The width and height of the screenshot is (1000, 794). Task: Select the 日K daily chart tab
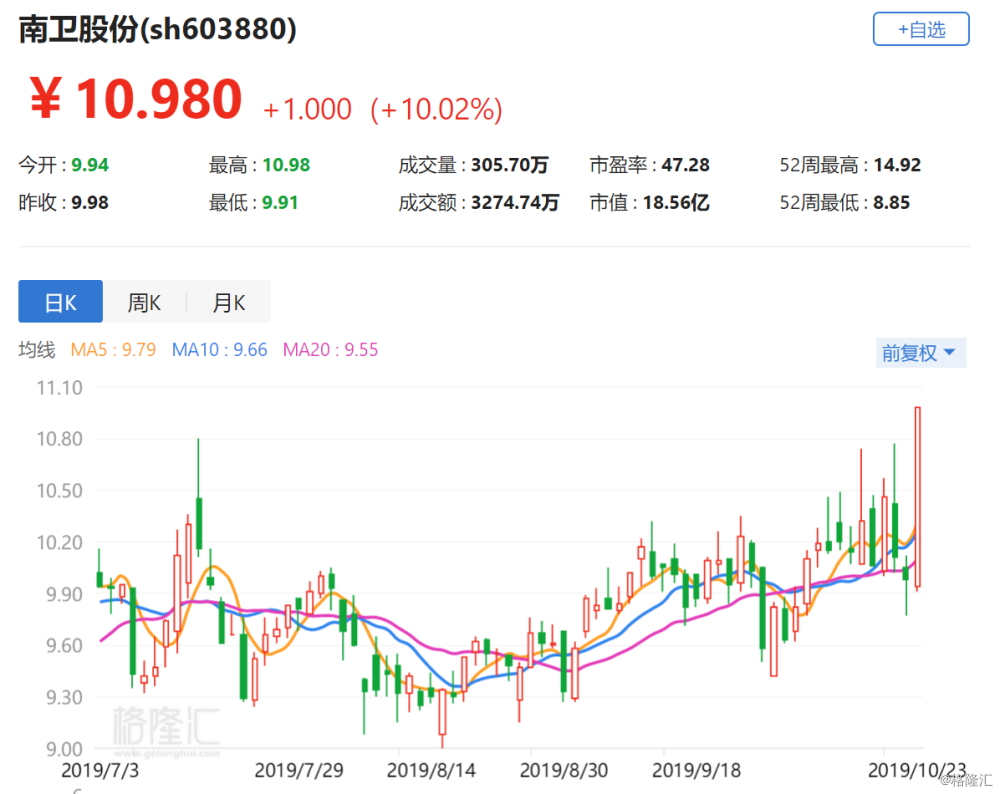coord(61,302)
